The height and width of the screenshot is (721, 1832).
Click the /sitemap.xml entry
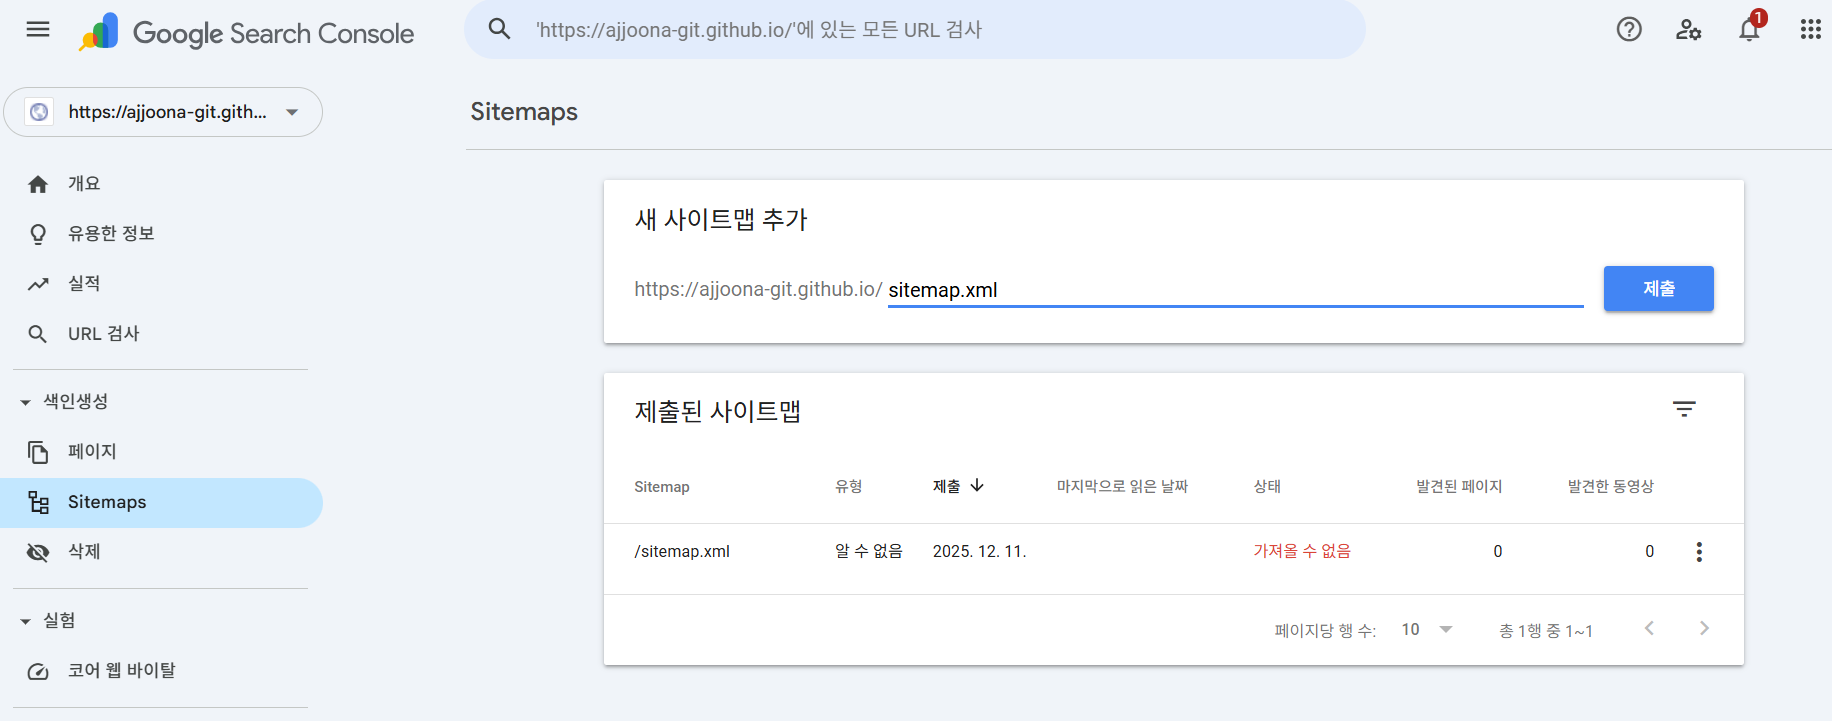pos(682,552)
